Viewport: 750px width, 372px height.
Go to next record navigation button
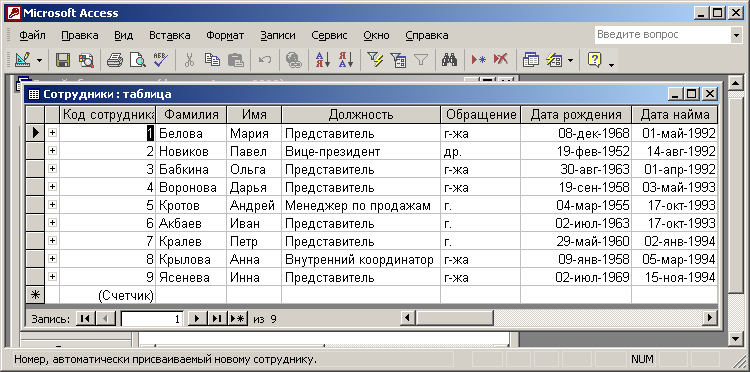click(198, 318)
